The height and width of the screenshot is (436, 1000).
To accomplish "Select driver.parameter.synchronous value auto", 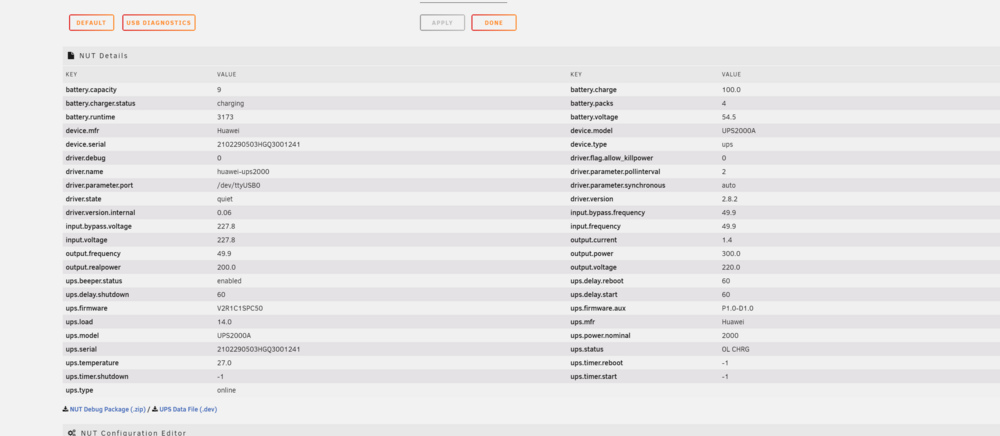I will [x=729, y=185].
